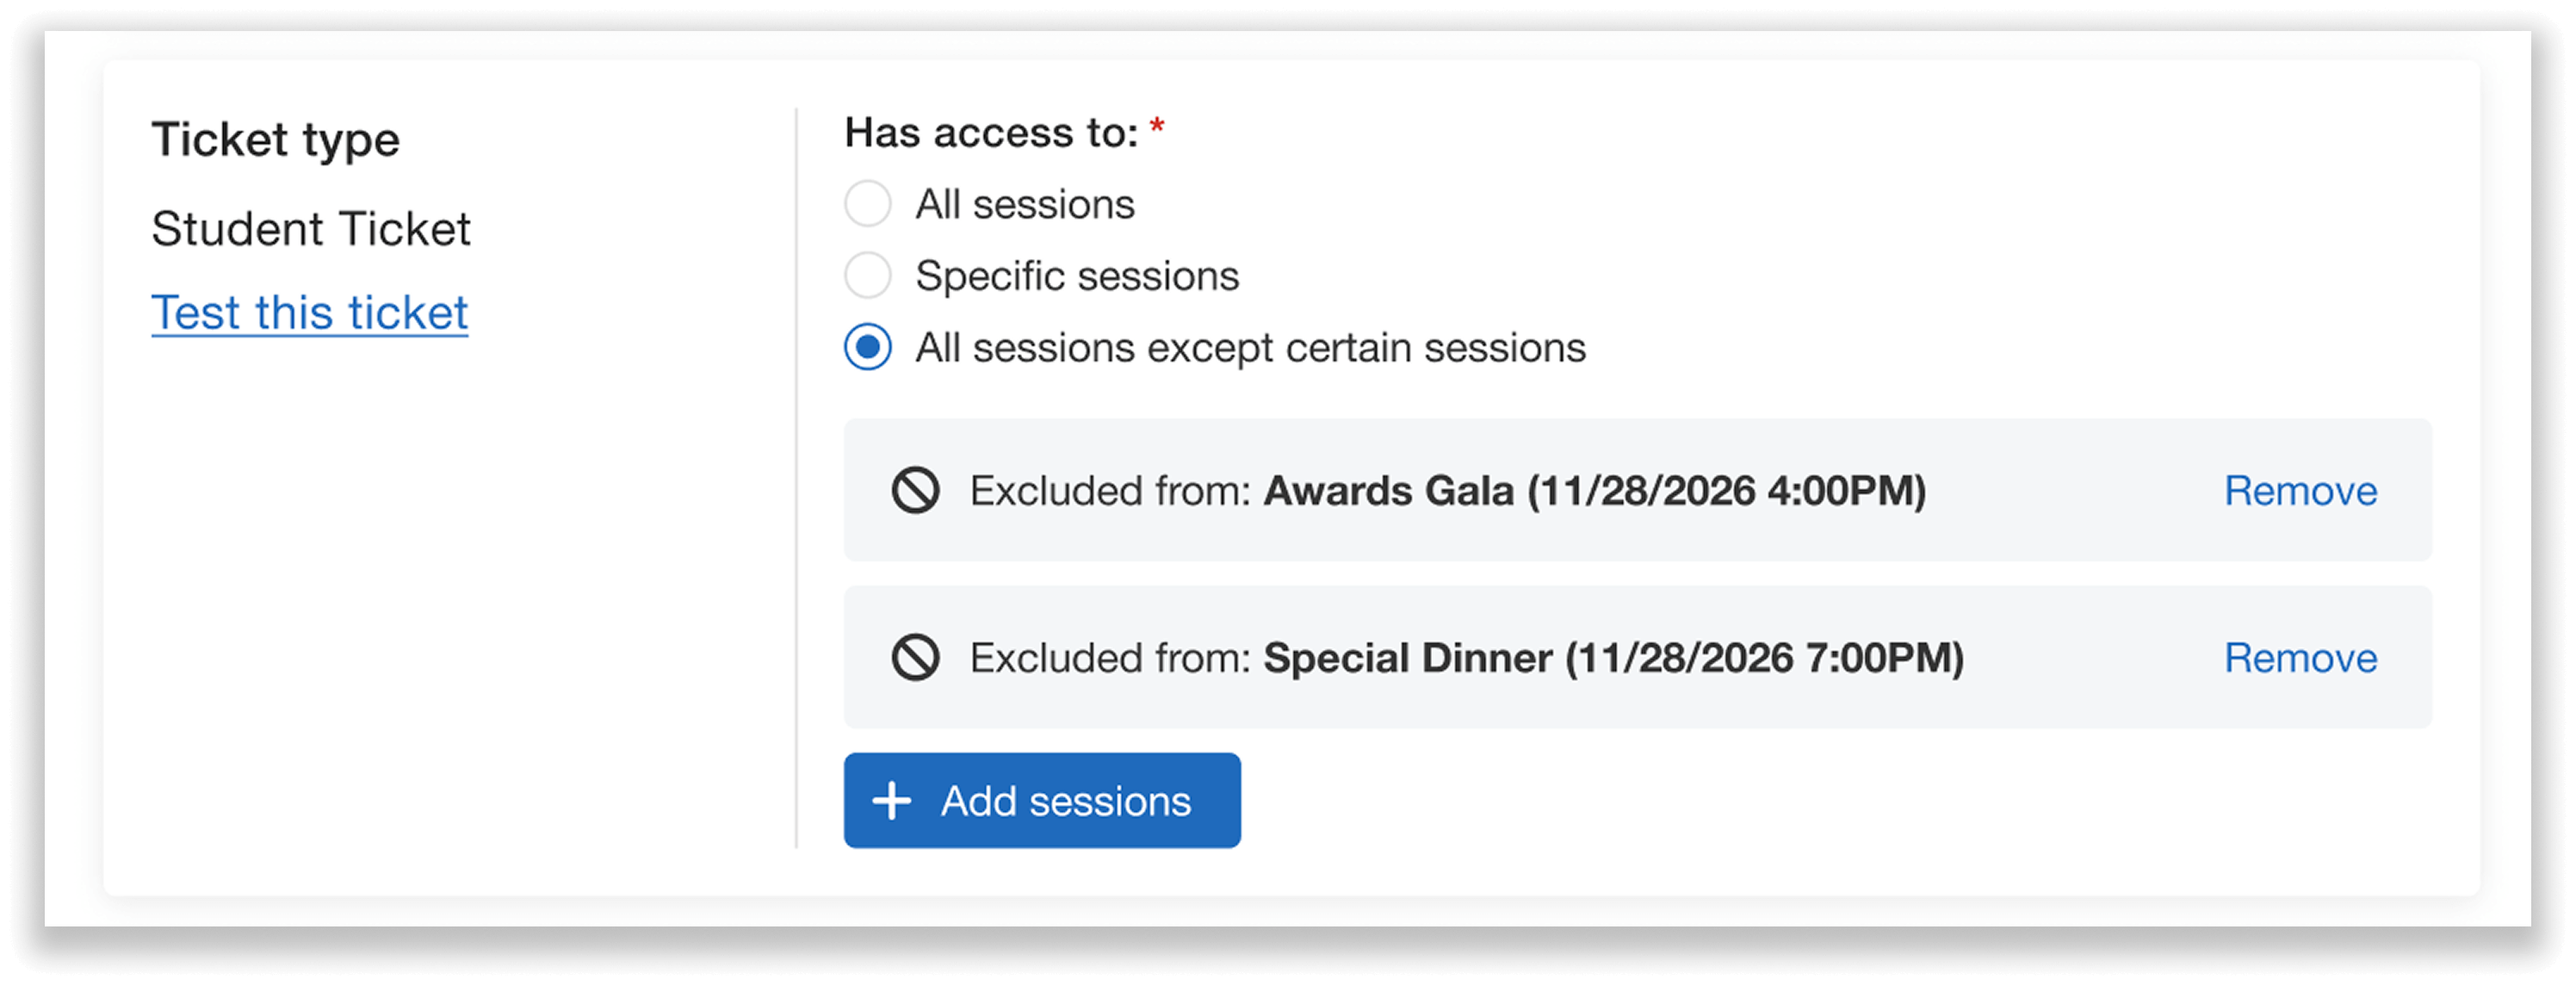The width and height of the screenshot is (2576, 985).
Task: Click the Student Ticket label
Action: point(311,228)
